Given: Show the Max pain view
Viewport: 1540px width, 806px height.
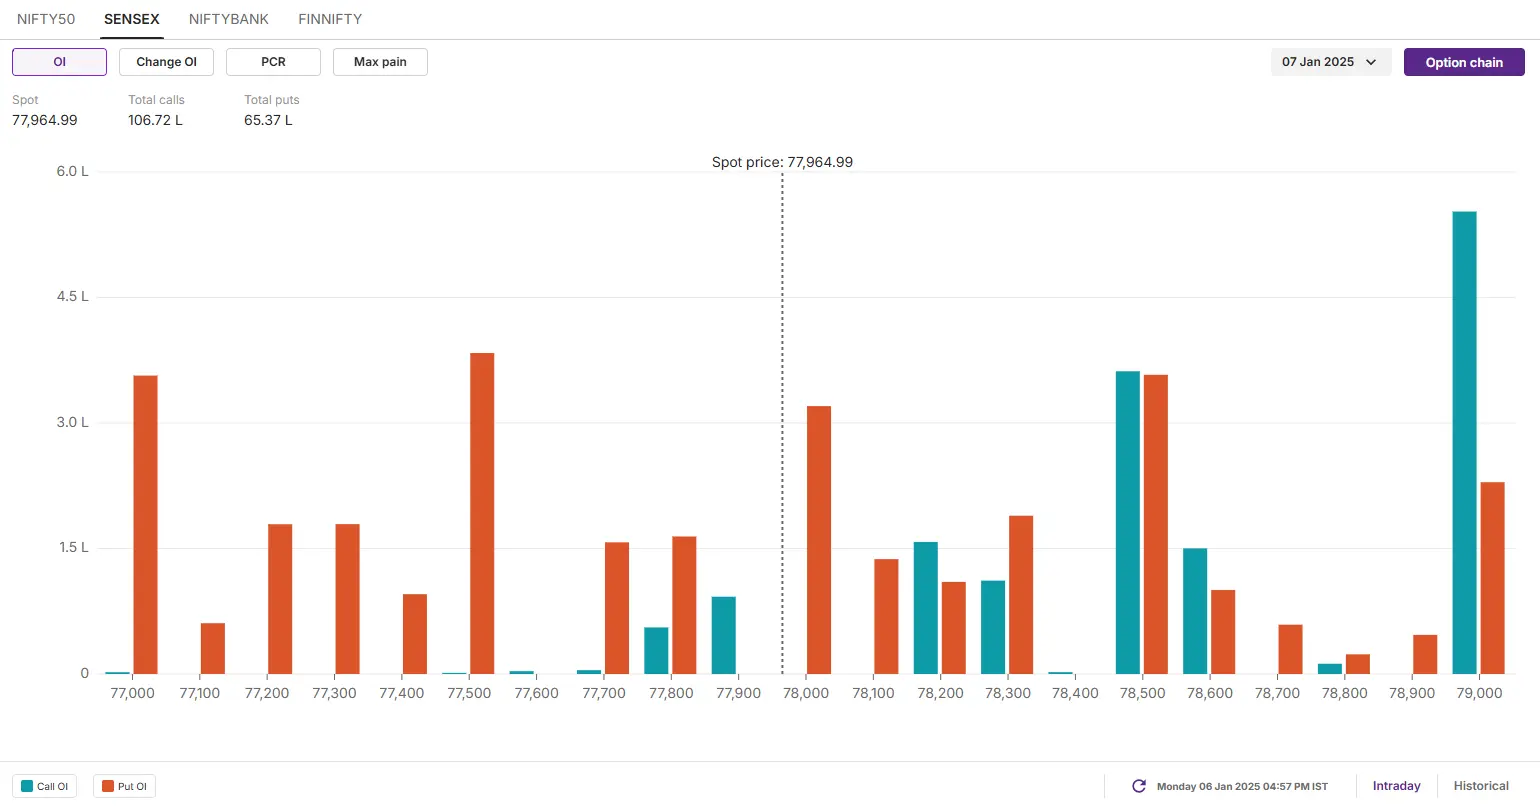Looking at the screenshot, I should [380, 62].
